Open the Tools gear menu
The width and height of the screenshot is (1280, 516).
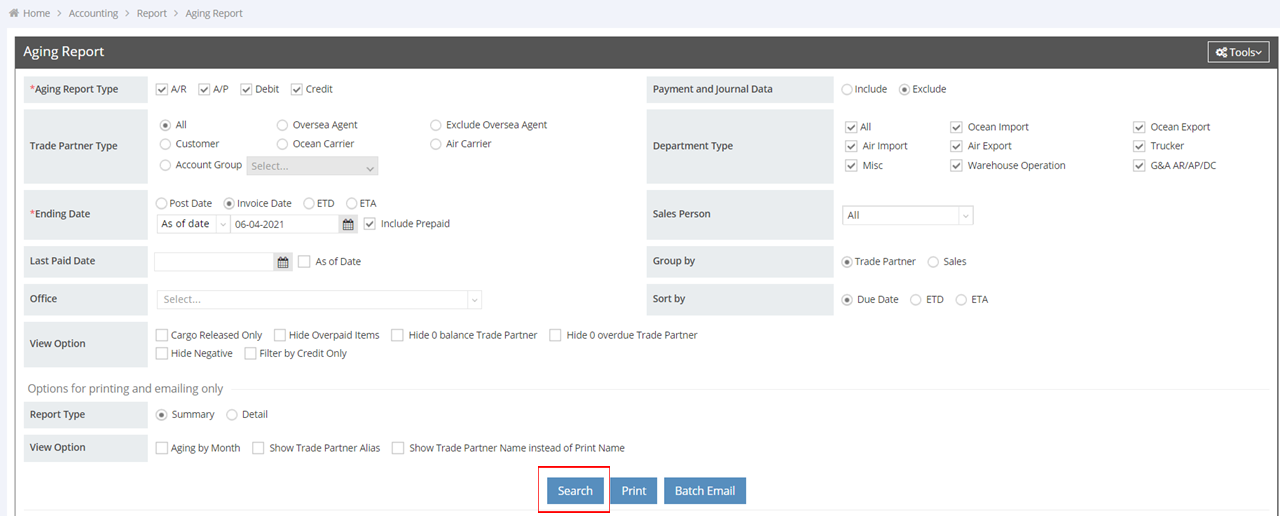(1238, 52)
